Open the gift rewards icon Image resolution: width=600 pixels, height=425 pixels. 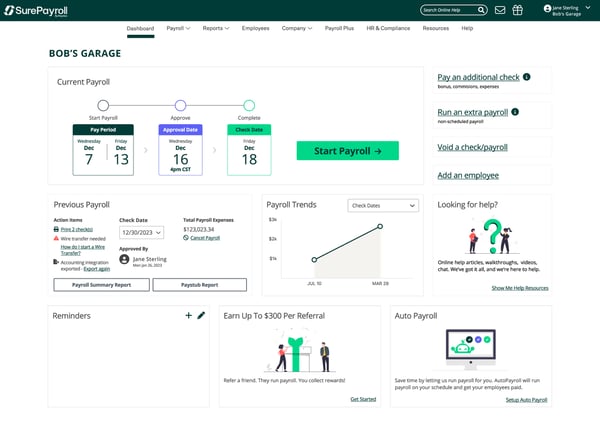pyautogui.click(x=517, y=10)
